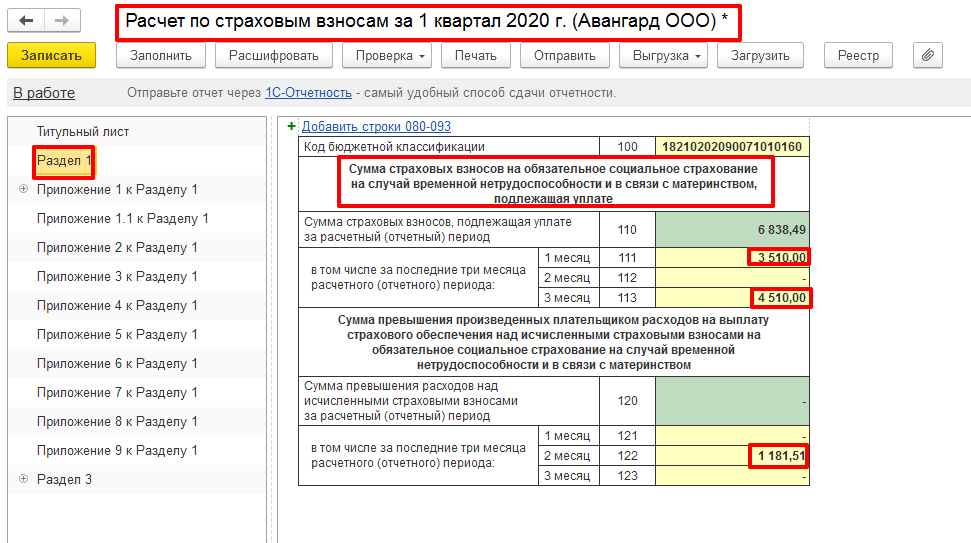Select Титульный лист in the section tree
Image resolution: width=971 pixels, height=543 pixels.
(83, 132)
